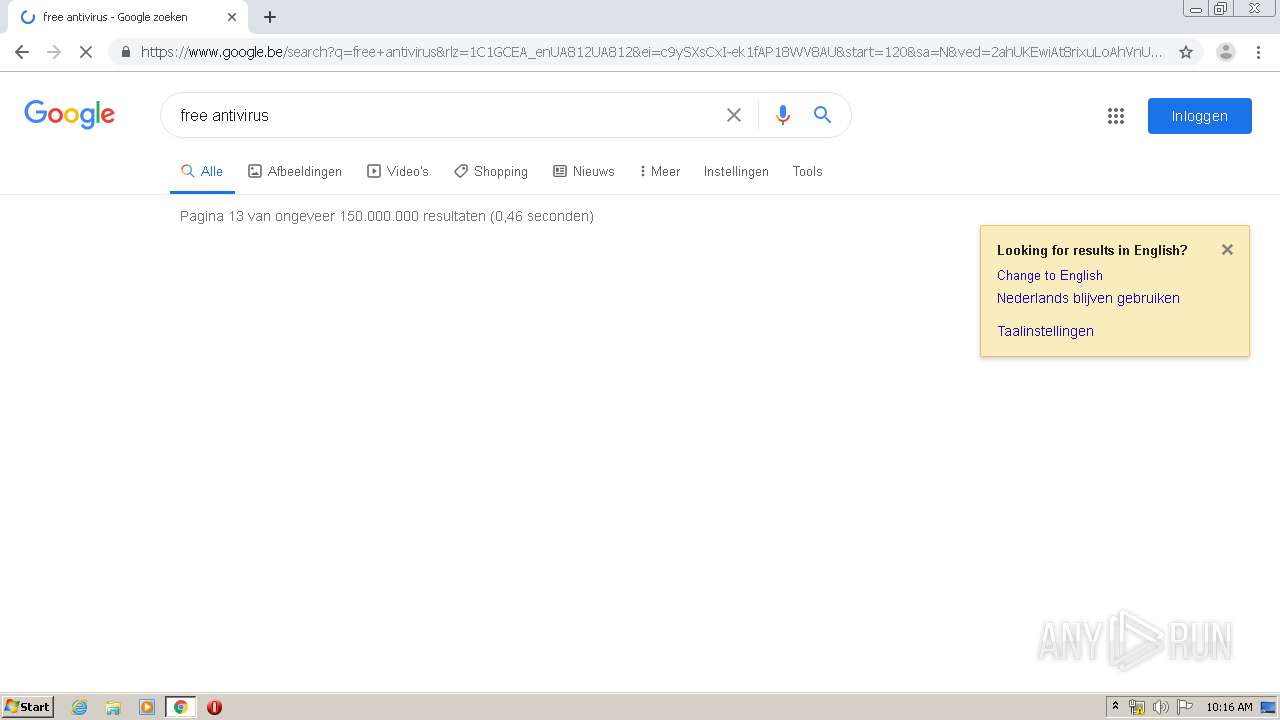
Task: Clear the search box text
Action: [x=734, y=115]
